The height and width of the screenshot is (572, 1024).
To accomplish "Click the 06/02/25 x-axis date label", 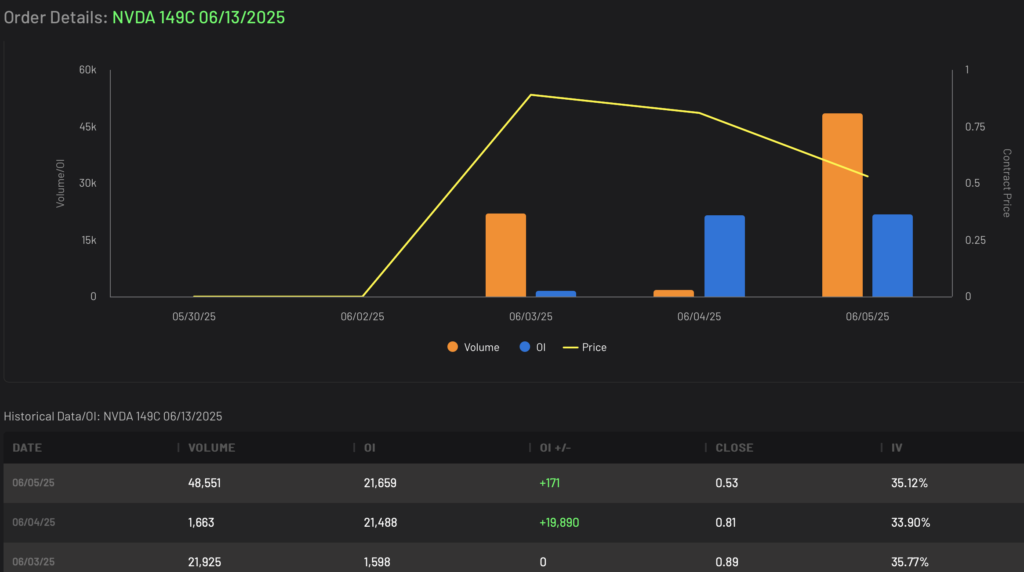I will coord(362,317).
